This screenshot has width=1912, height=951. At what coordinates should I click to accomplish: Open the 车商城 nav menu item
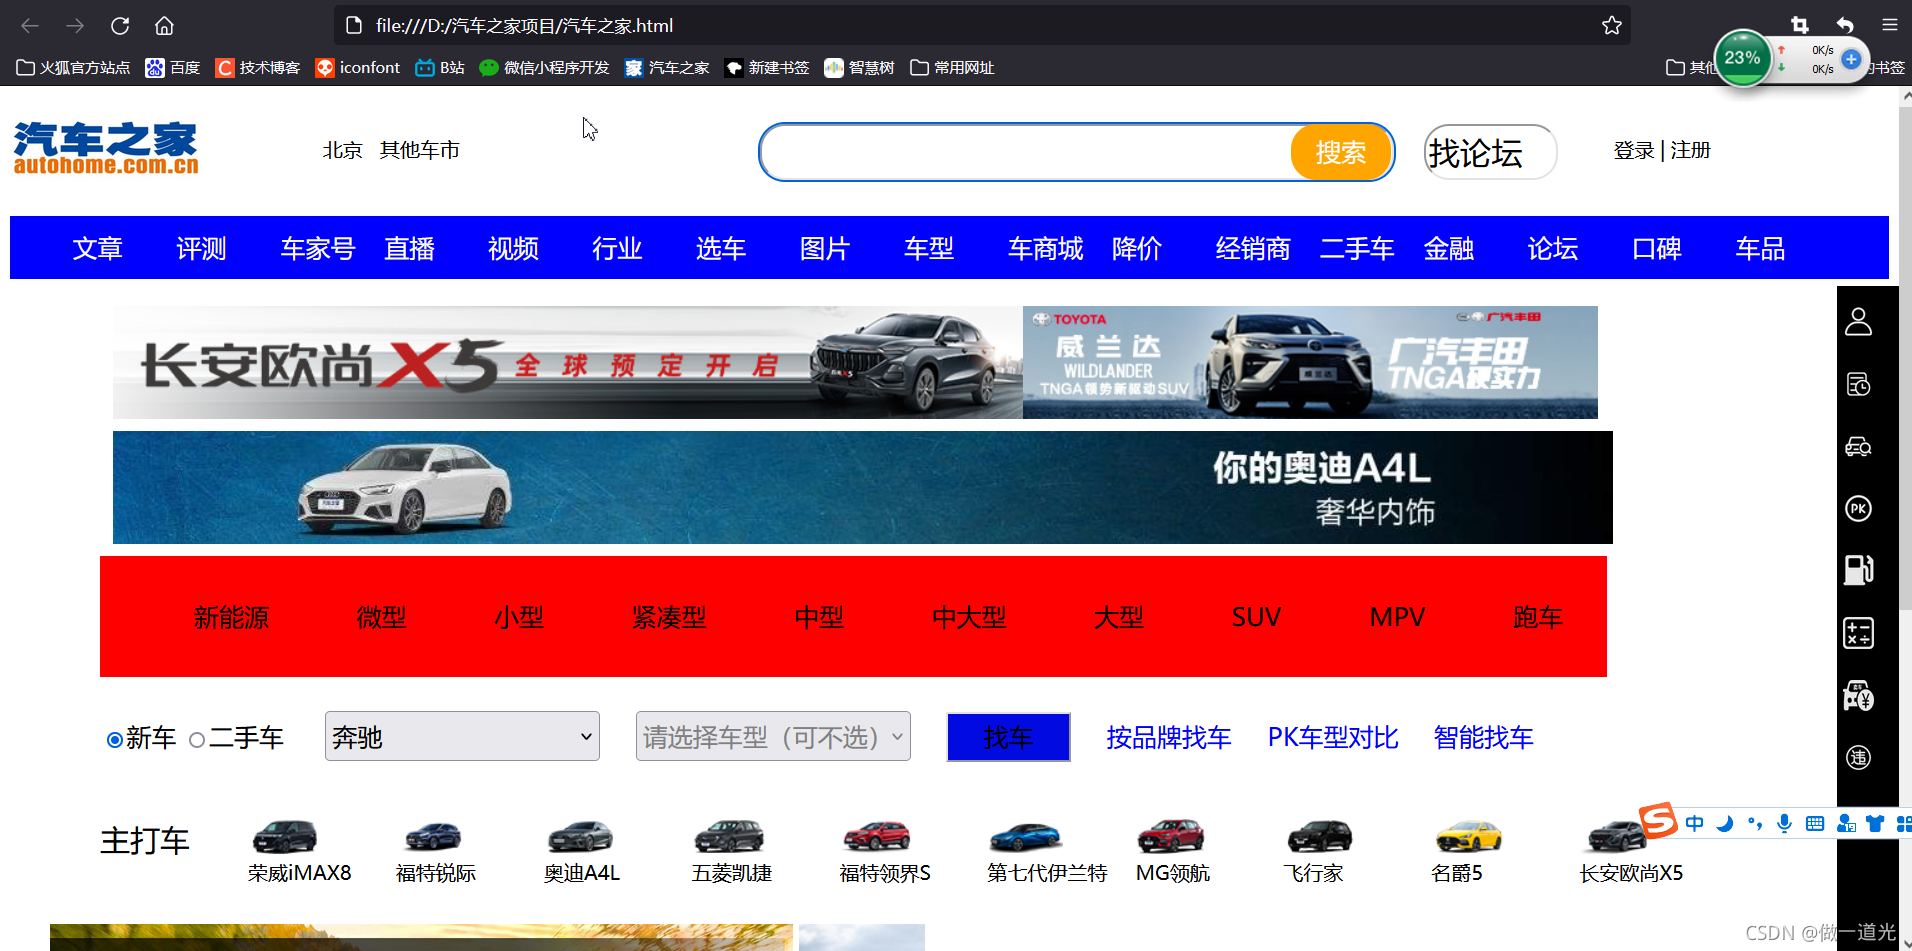tap(1046, 248)
